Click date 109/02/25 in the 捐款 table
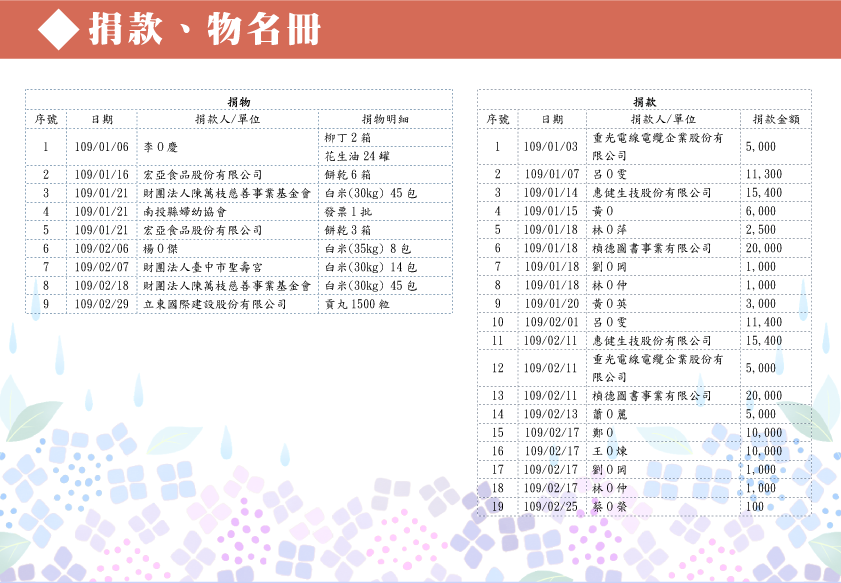The width and height of the screenshot is (841, 583). pyautogui.click(x=551, y=506)
